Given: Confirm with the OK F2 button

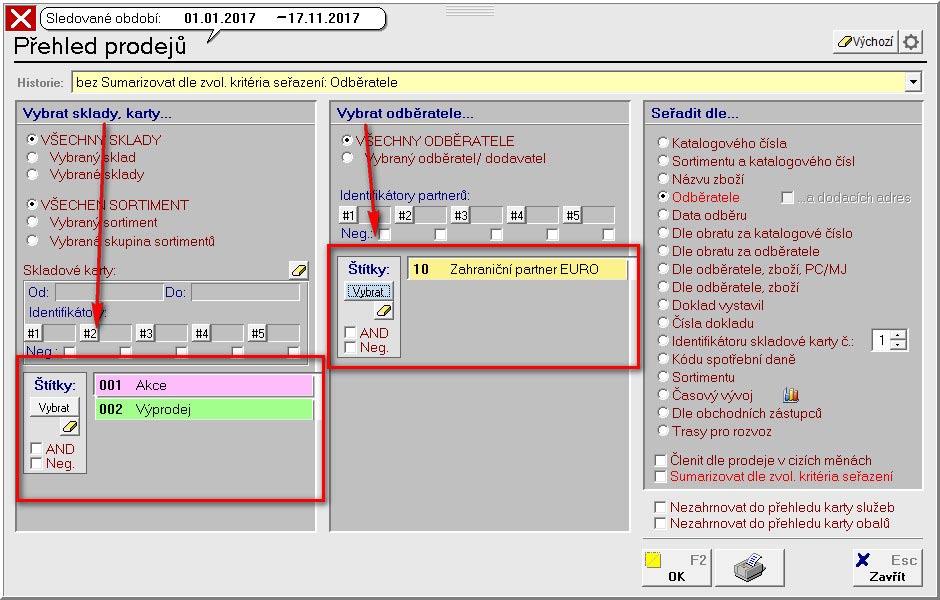Looking at the screenshot, I should [x=676, y=568].
